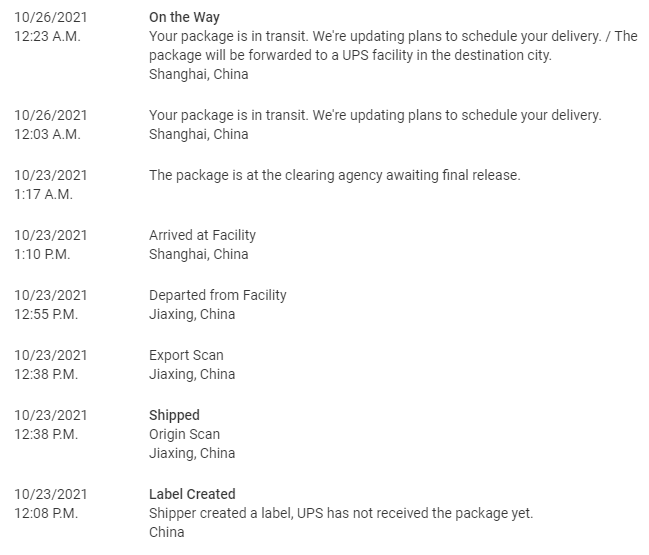Image resolution: width=649 pixels, height=555 pixels.
Task: Select the 12:55 P.M. departure timestamp
Action: [46, 314]
